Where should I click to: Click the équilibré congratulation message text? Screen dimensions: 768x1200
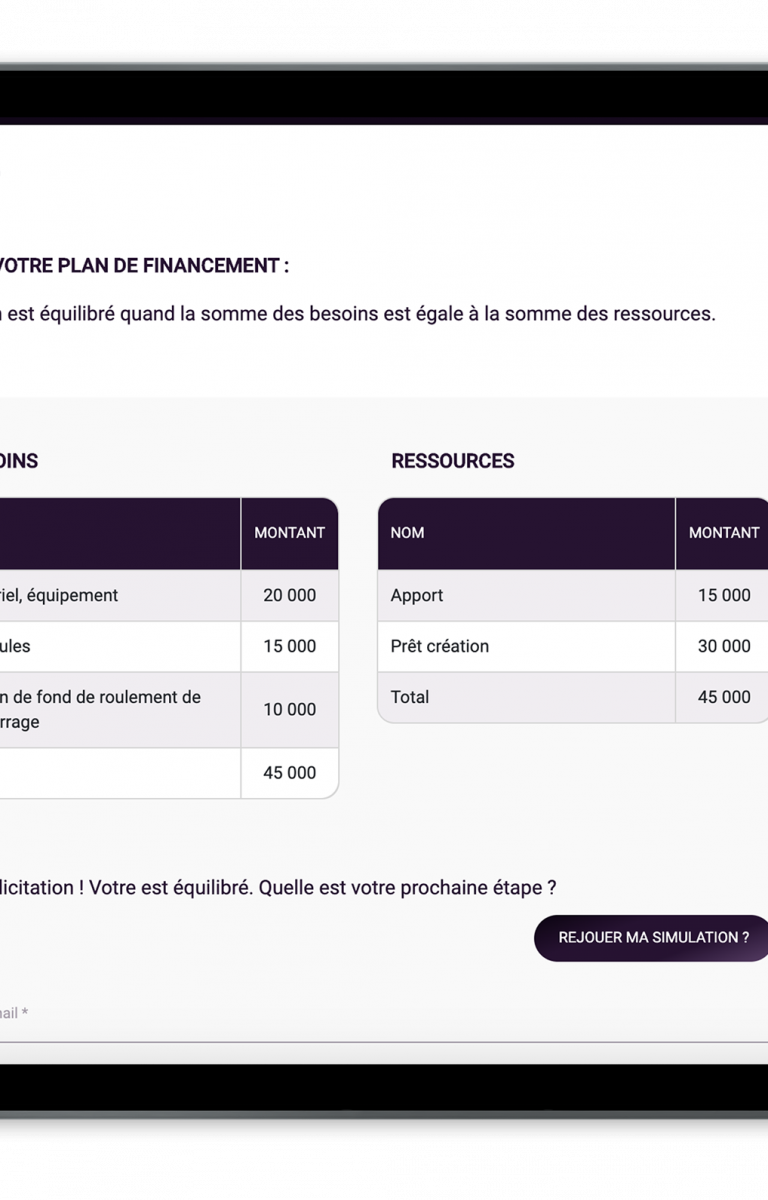click(x=278, y=888)
